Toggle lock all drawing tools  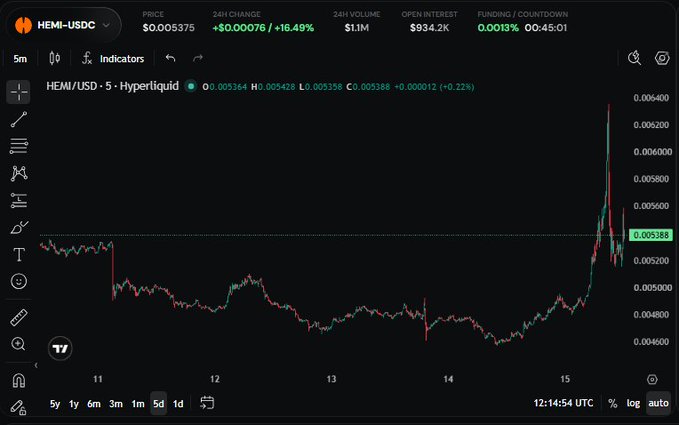19,407
